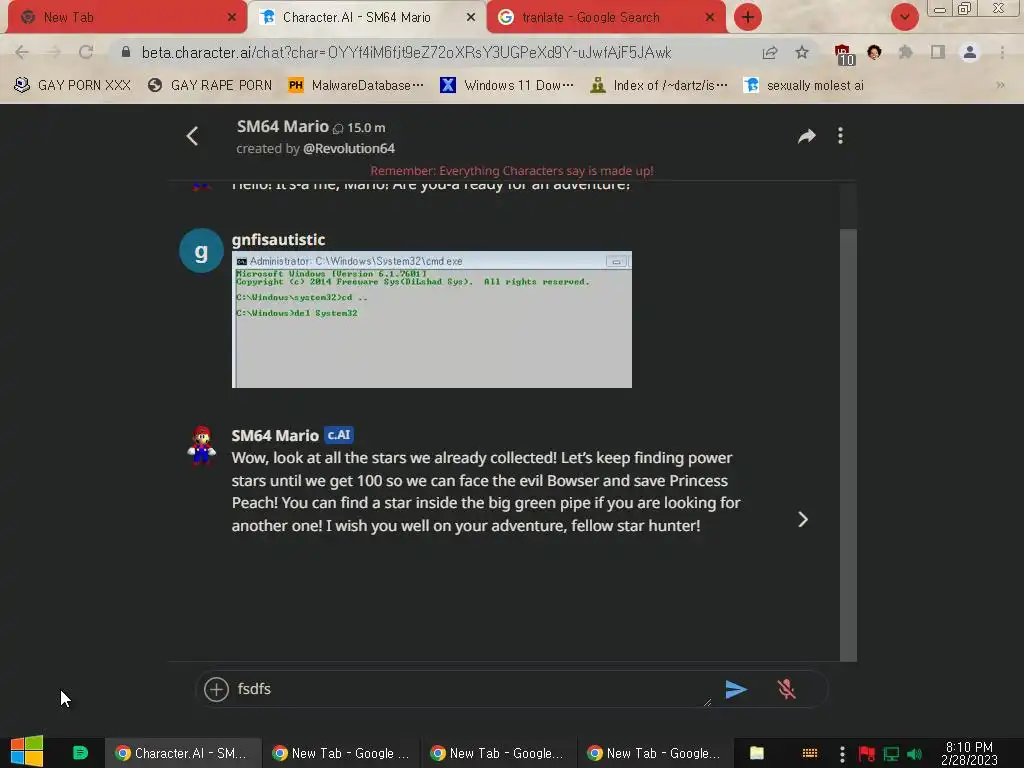Switch to the first New Tab - Google taskbar window

pos(341,753)
